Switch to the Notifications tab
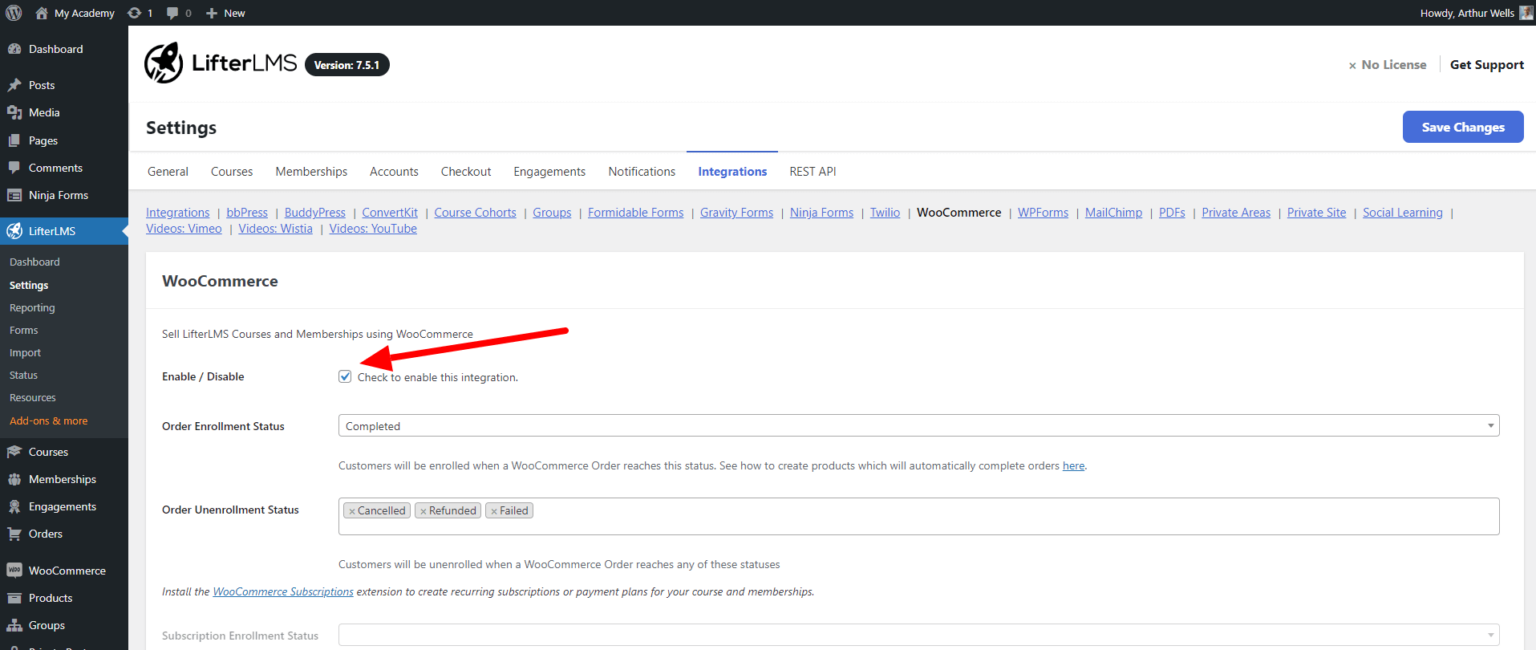Viewport: 1536px width, 650px height. [641, 171]
